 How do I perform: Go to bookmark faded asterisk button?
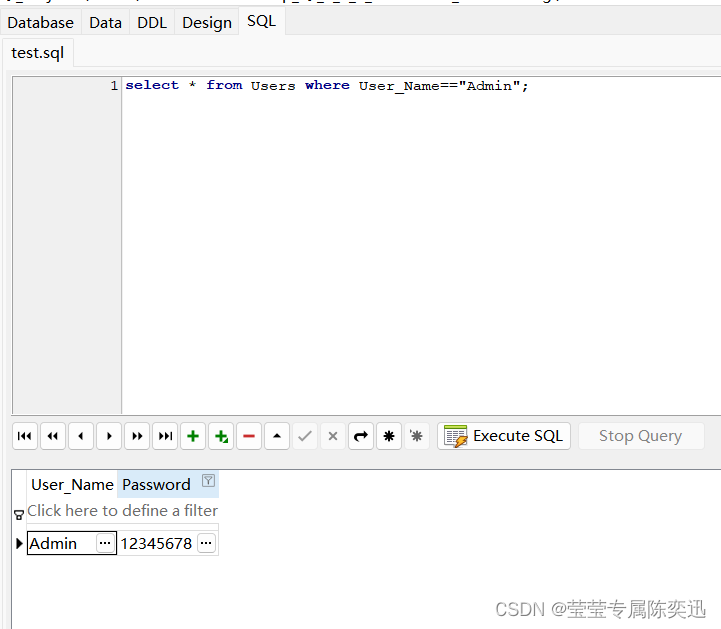point(417,436)
